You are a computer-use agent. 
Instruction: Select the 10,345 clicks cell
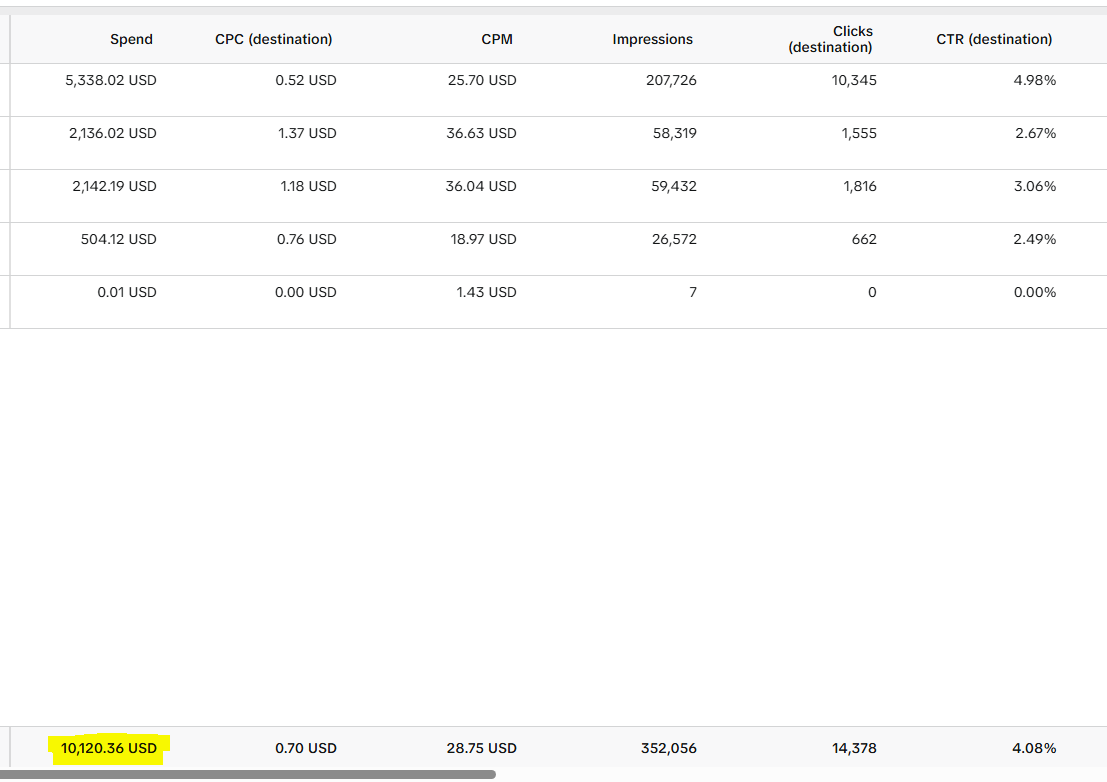[854, 80]
